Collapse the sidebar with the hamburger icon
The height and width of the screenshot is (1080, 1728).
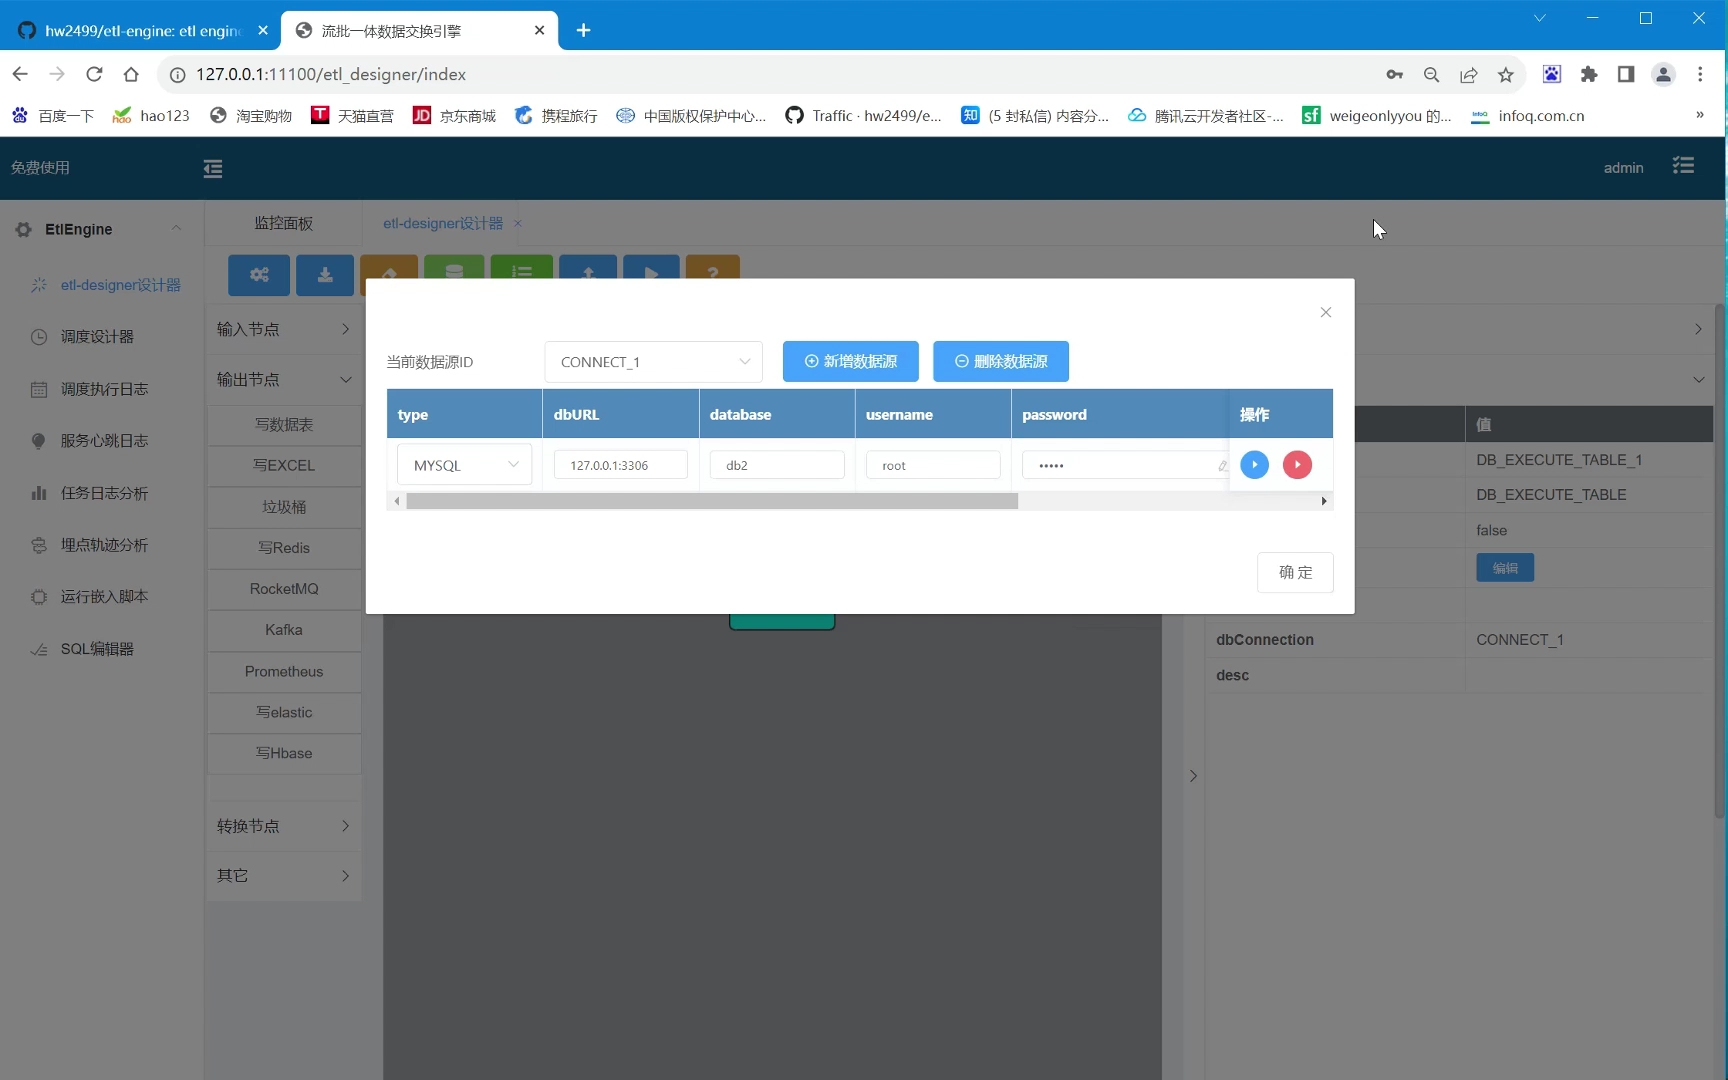point(212,168)
